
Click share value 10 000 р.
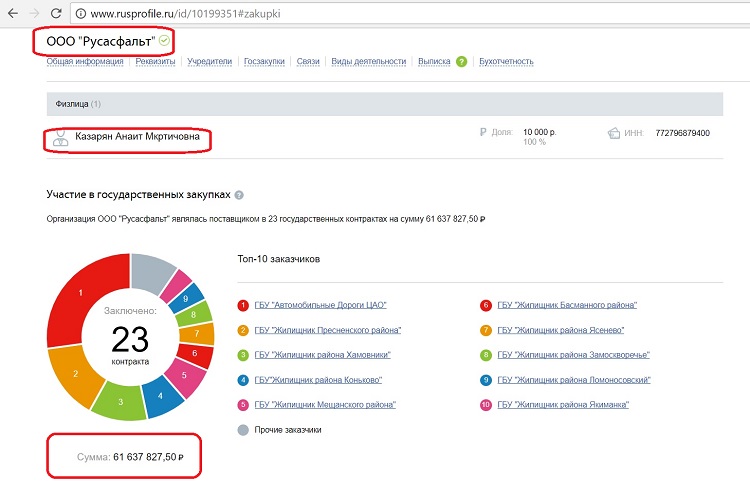click(540, 132)
